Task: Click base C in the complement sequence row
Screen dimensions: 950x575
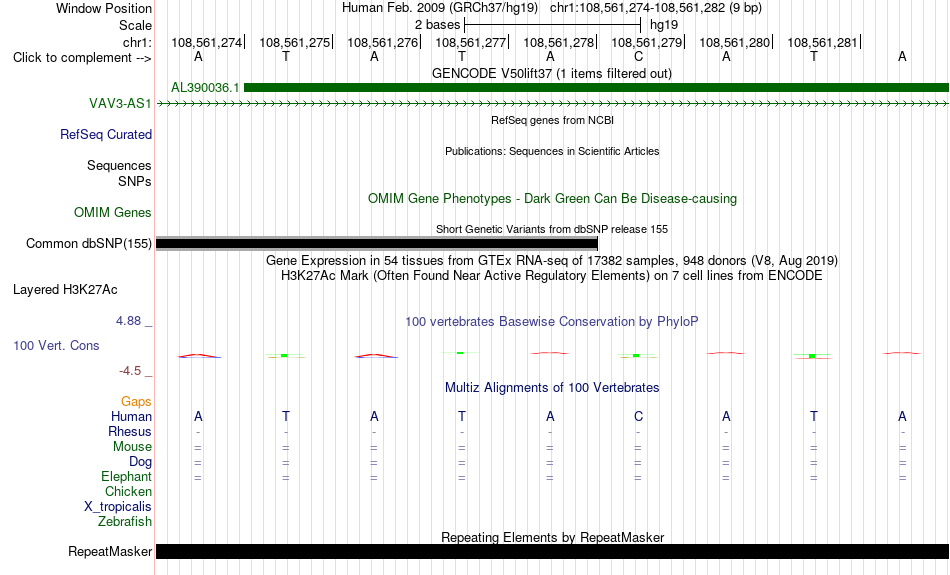Action: pyautogui.click(x=638, y=57)
